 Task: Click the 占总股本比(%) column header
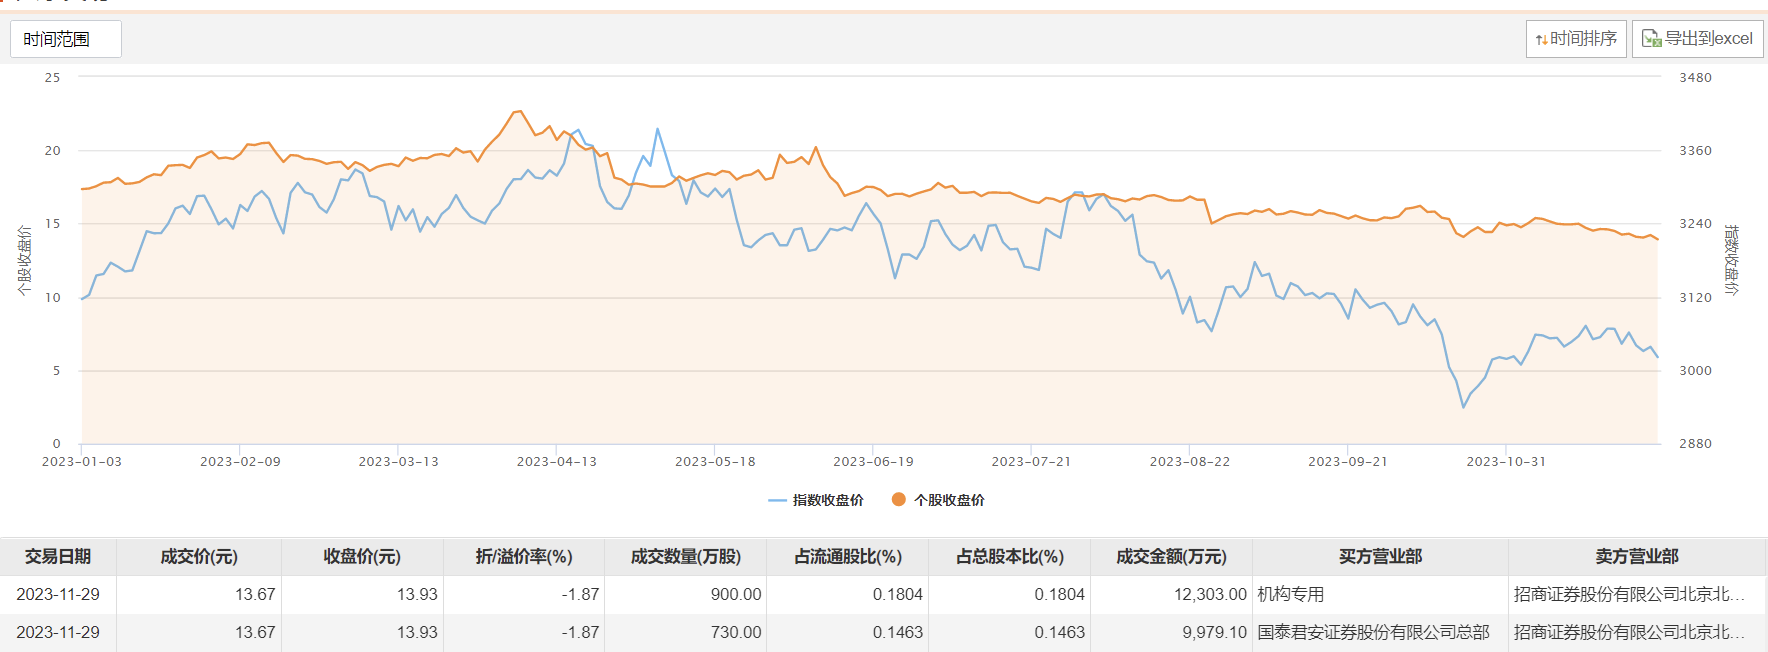[1010, 556]
